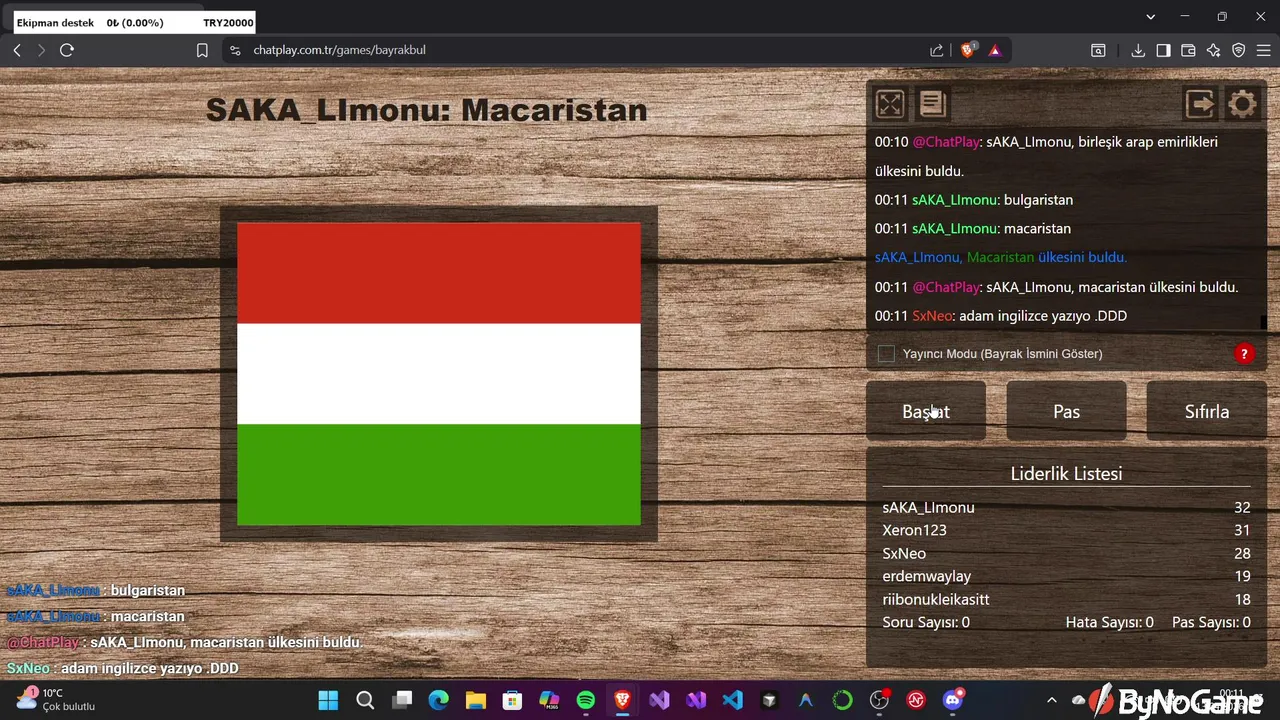Viewport: 1280px width, 720px height.
Task: Open the tab search dropdown arrow
Action: (x=1150, y=16)
